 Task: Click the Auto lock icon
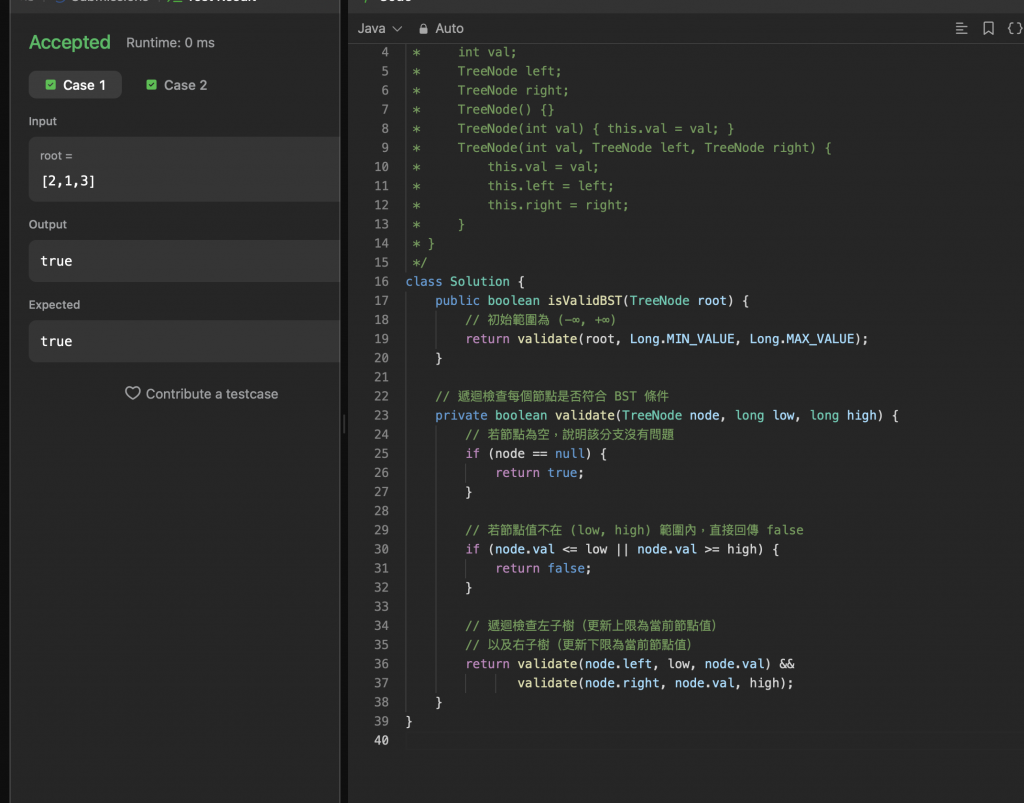click(x=423, y=29)
